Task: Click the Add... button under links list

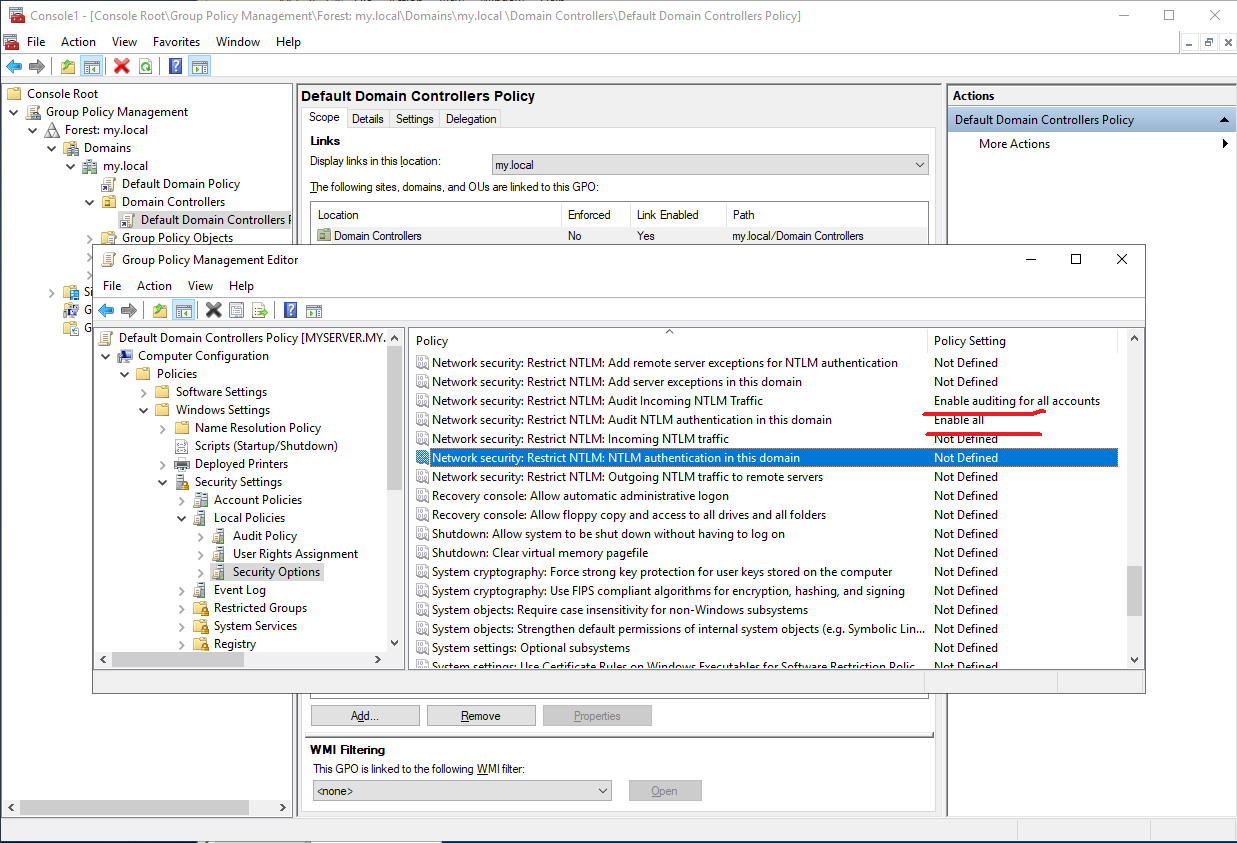Action: pos(364,716)
